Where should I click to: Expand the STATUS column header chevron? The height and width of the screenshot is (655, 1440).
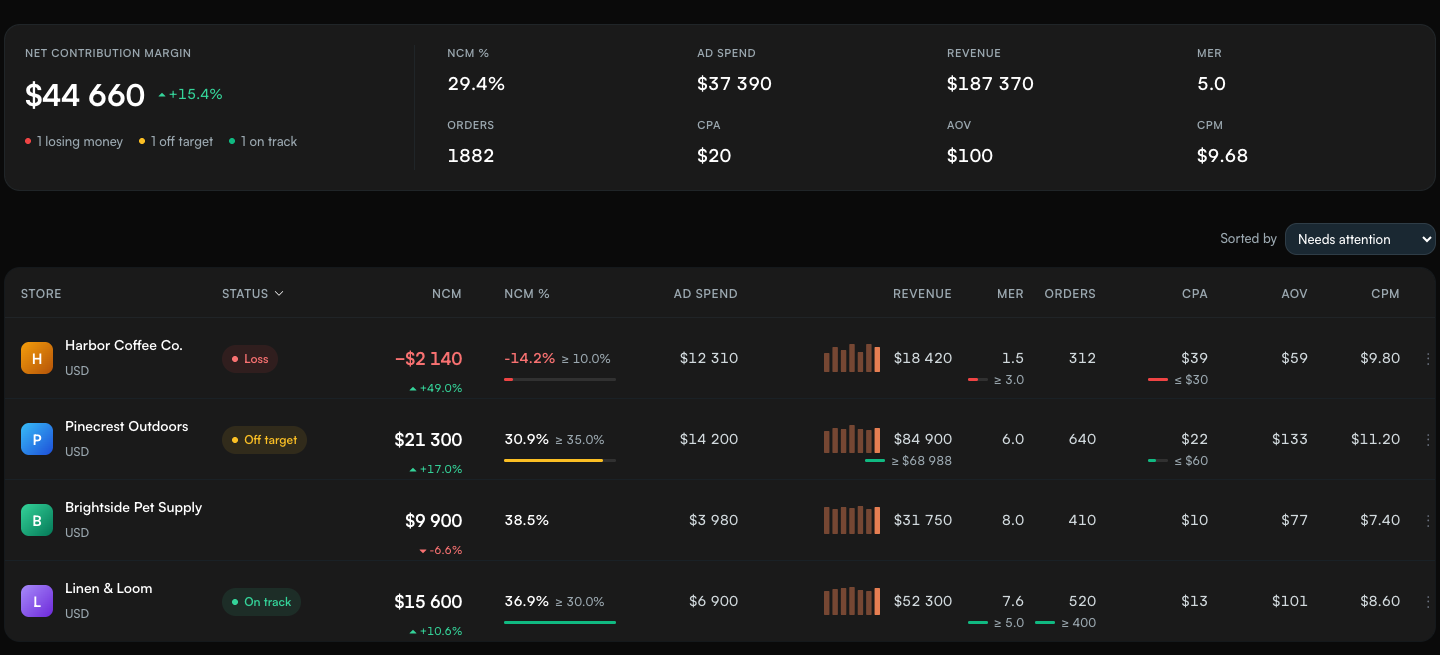(x=279, y=294)
